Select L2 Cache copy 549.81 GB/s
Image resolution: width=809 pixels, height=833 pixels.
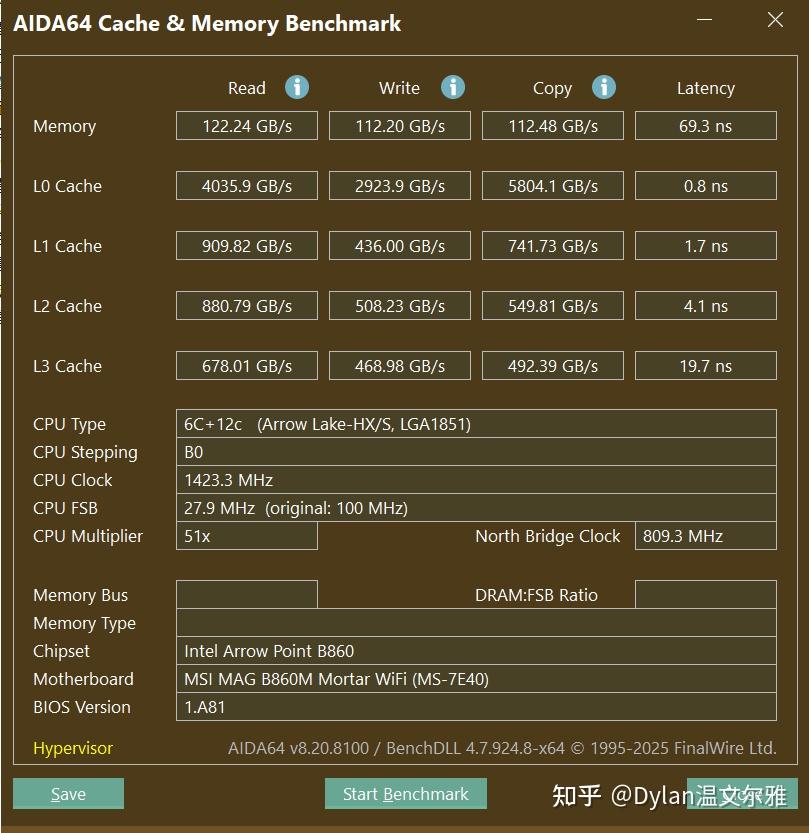click(553, 306)
